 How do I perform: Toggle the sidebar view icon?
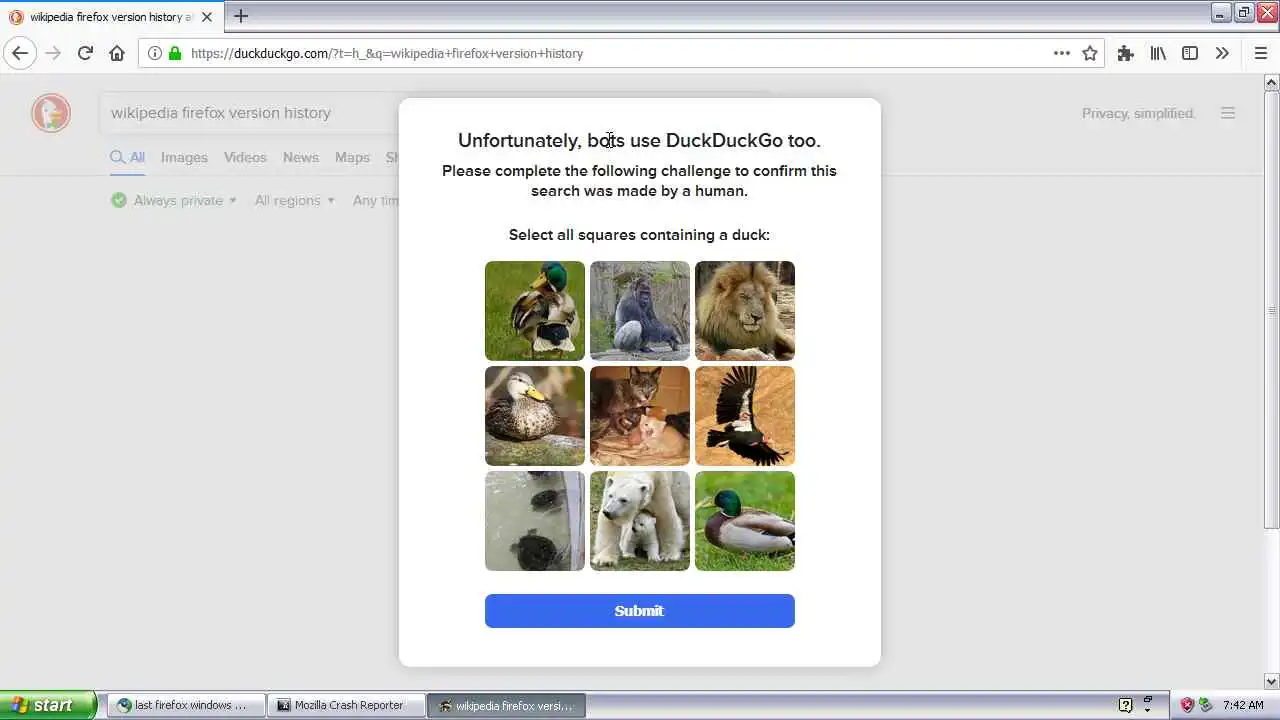pyautogui.click(x=1190, y=53)
